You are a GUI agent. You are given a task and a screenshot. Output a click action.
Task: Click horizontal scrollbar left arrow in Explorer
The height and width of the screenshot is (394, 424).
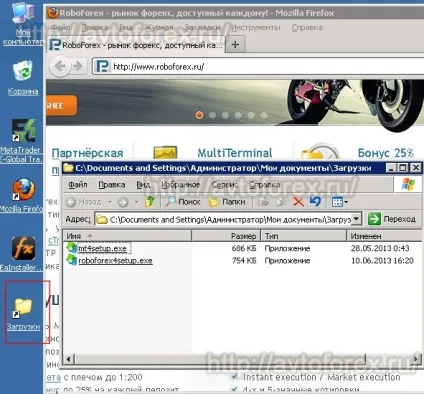coord(69,359)
